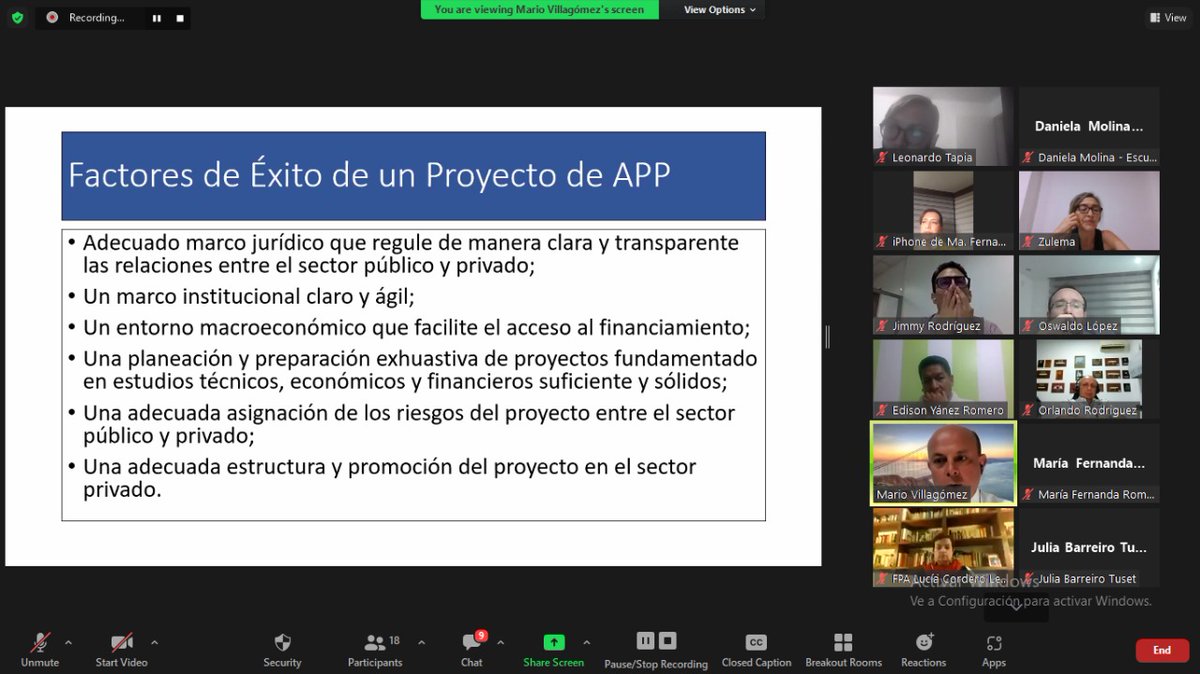The image size is (1200, 674).
Task: Click the red End meeting button
Action: click(x=1162, y=650)
